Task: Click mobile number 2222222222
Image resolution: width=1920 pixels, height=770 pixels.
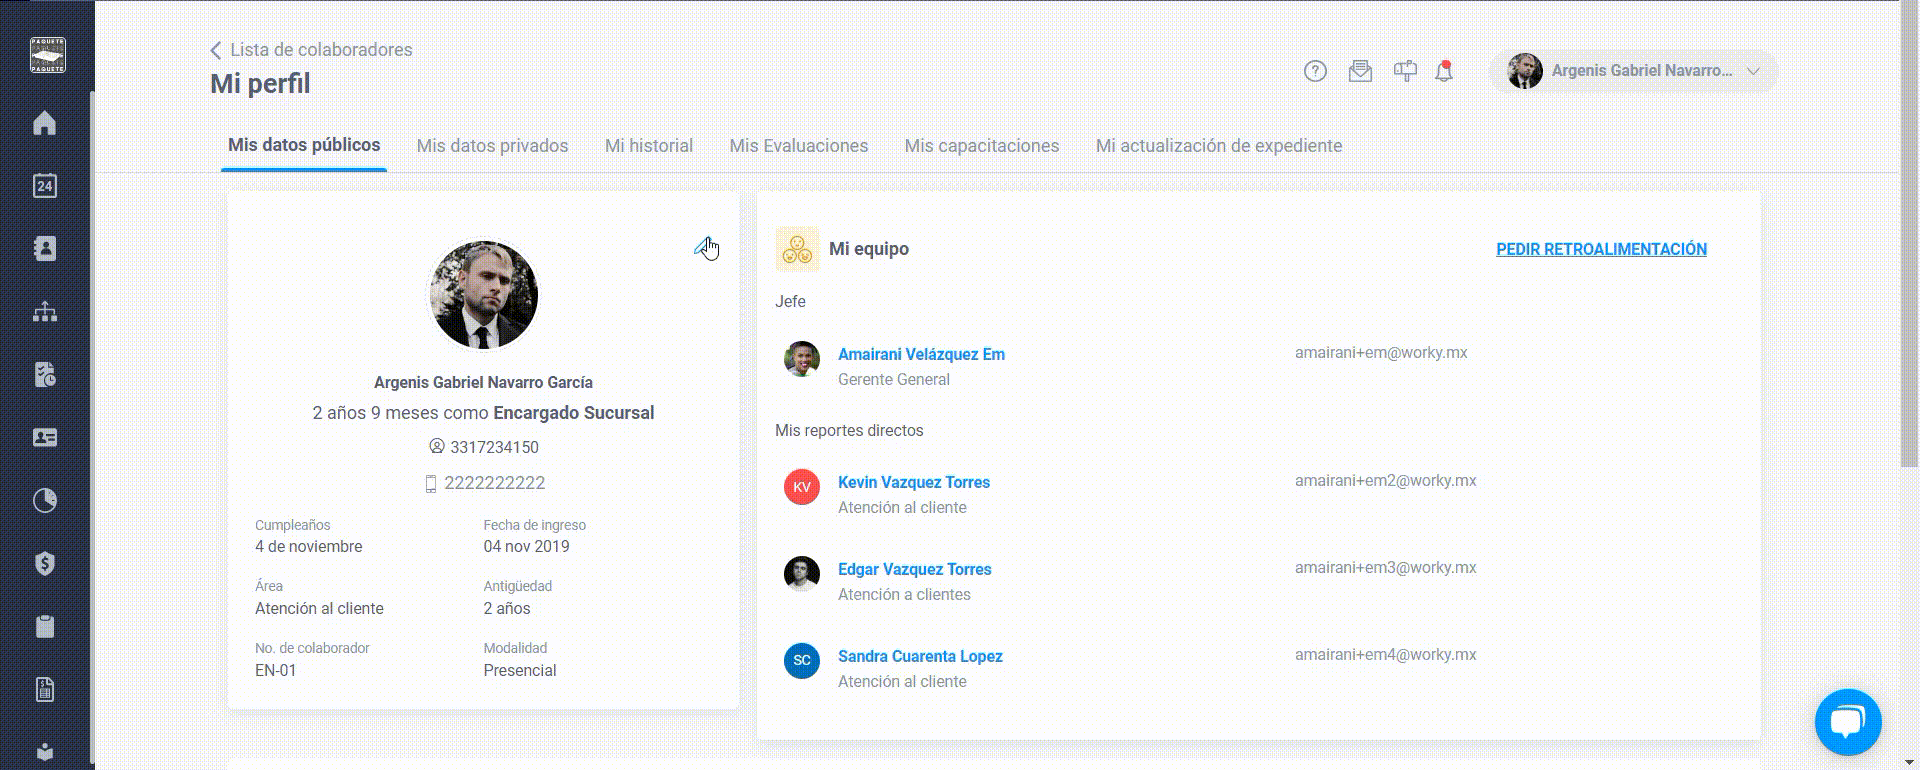Action: tap(495, 483)
